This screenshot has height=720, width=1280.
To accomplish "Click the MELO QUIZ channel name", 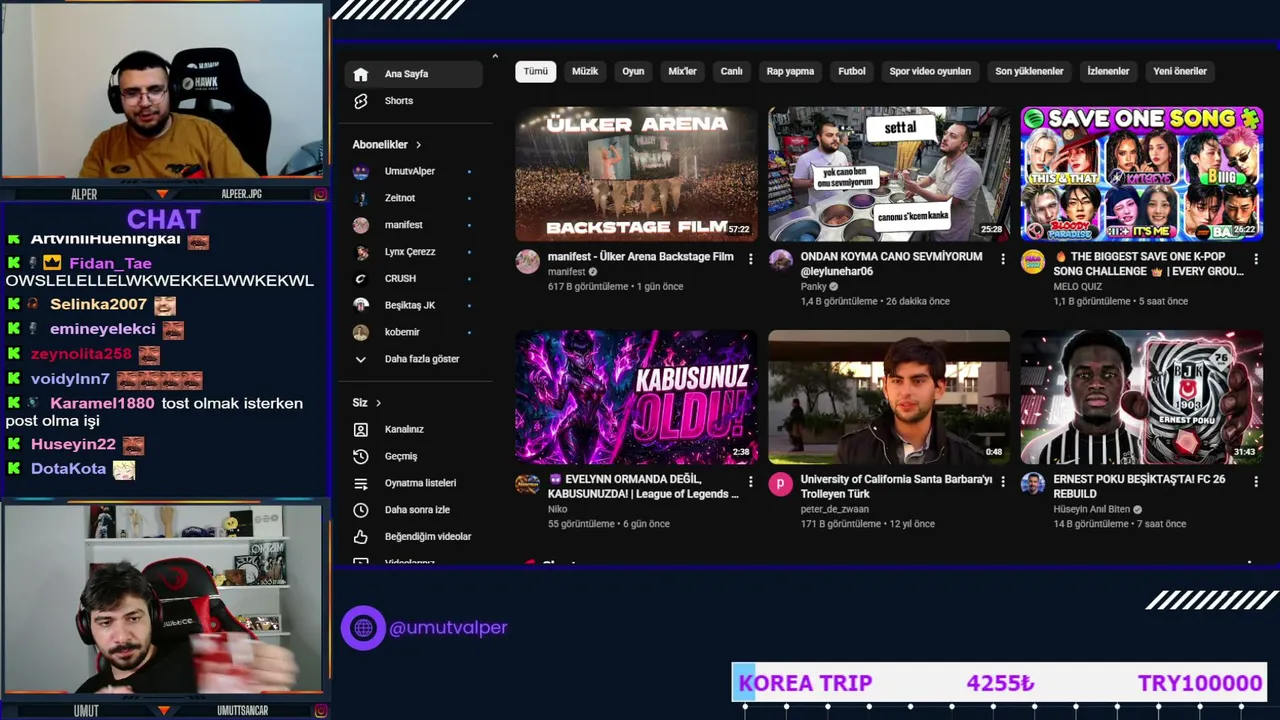I will tap(1078, 286).
